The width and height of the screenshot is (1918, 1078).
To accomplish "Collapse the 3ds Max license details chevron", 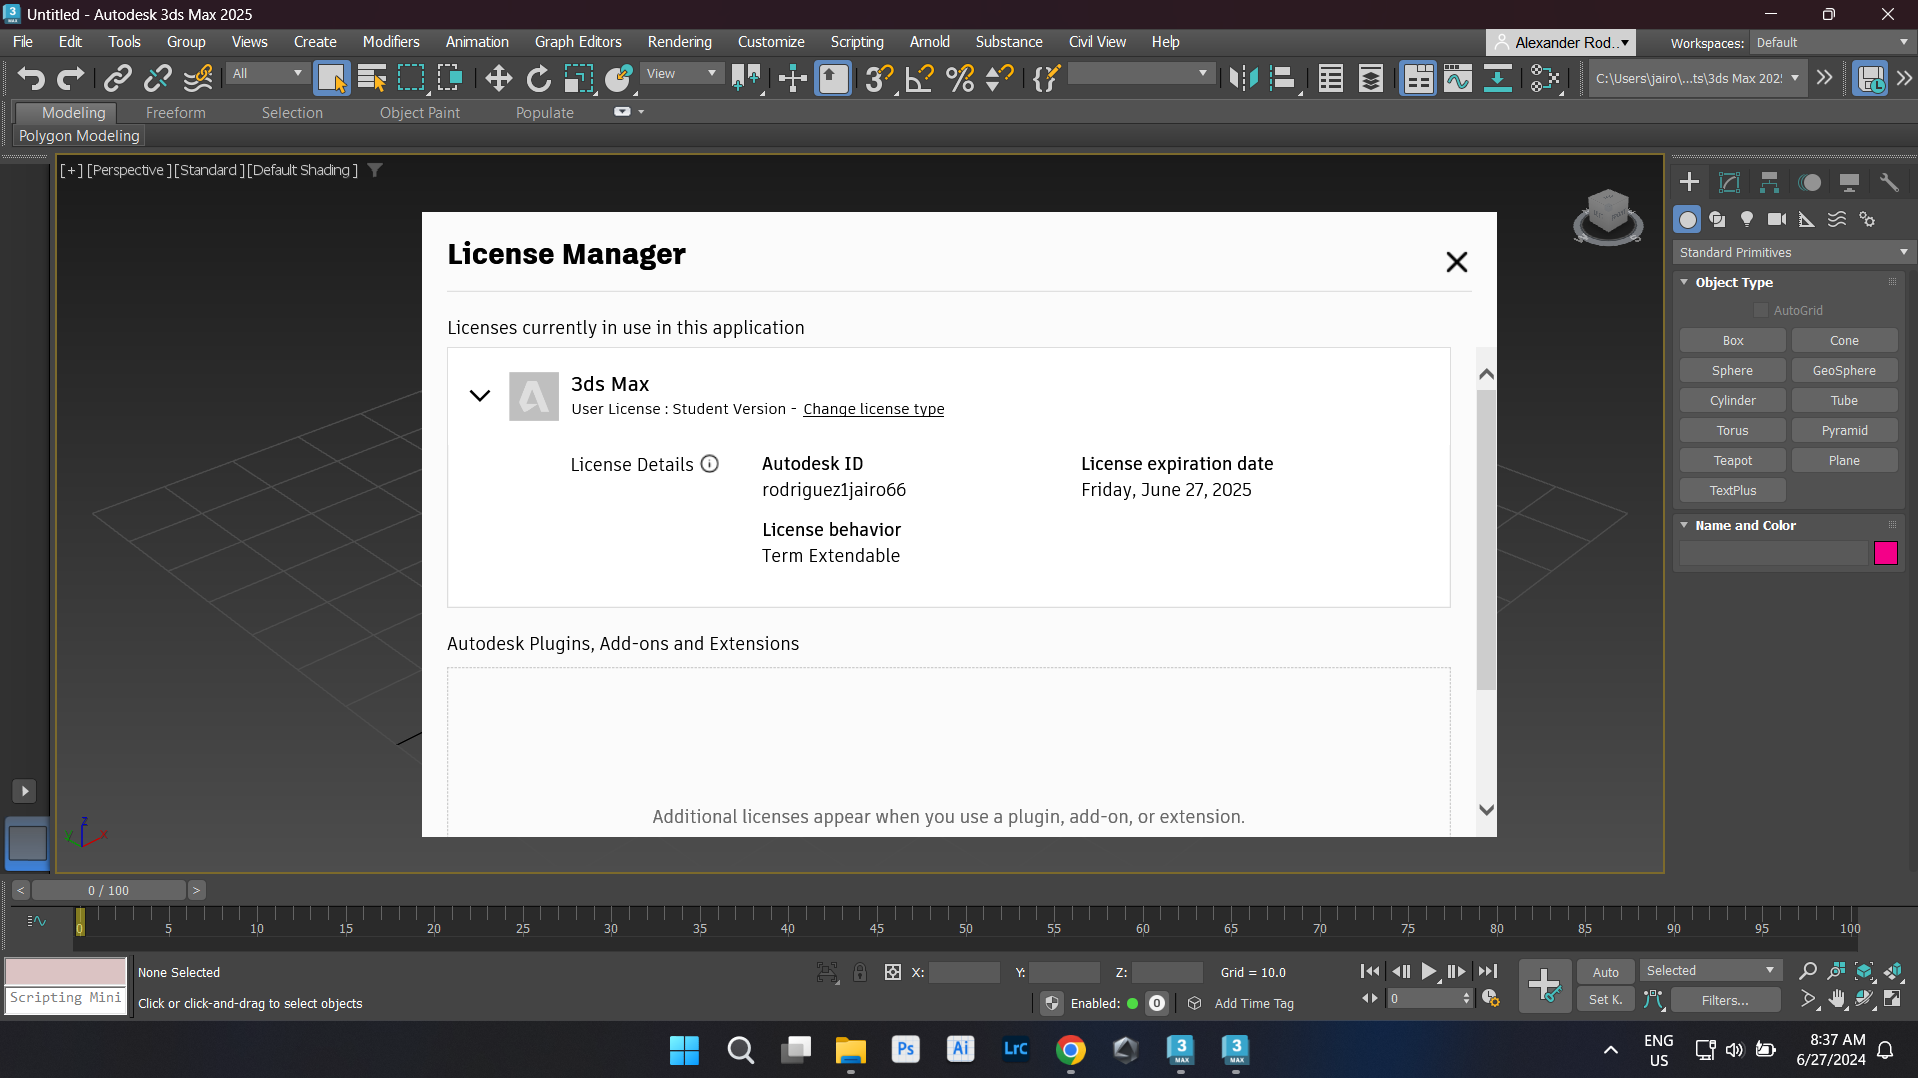I will tap(479, 396).
